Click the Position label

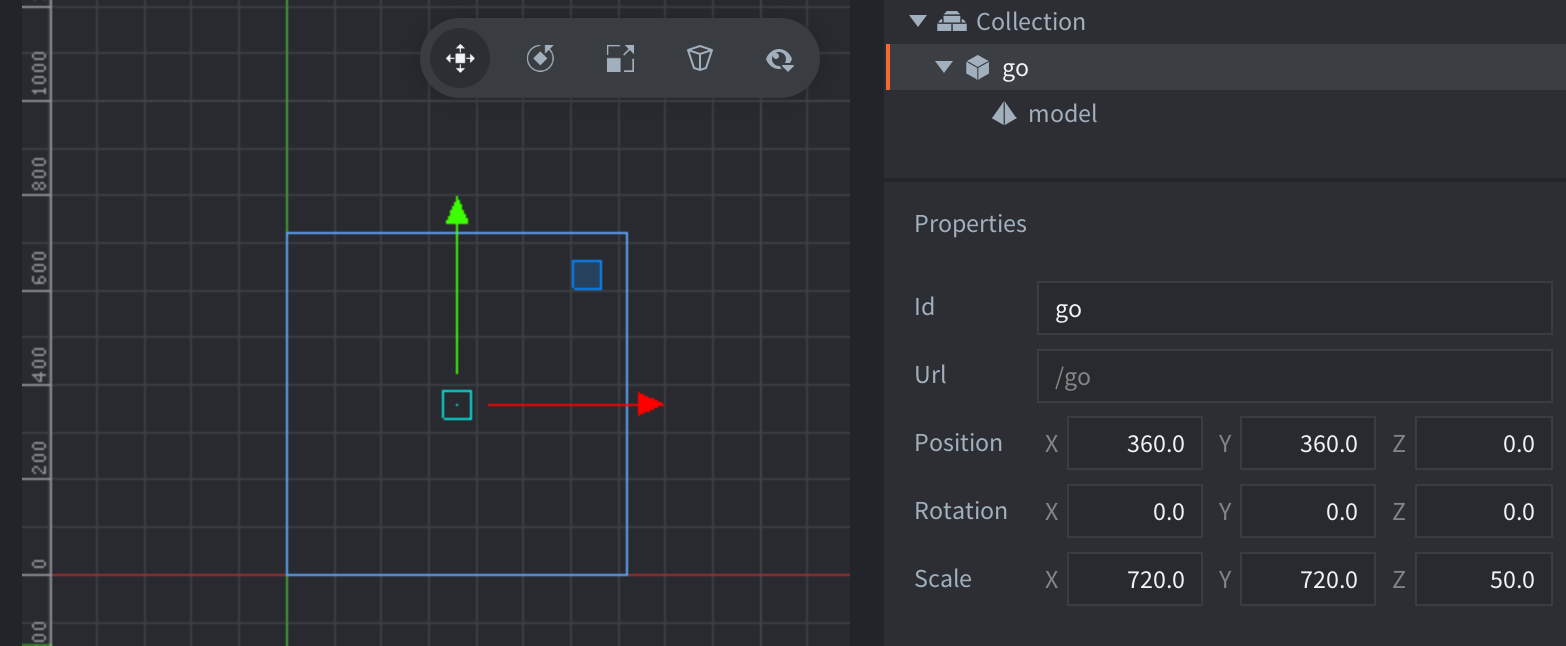[958, 443]
